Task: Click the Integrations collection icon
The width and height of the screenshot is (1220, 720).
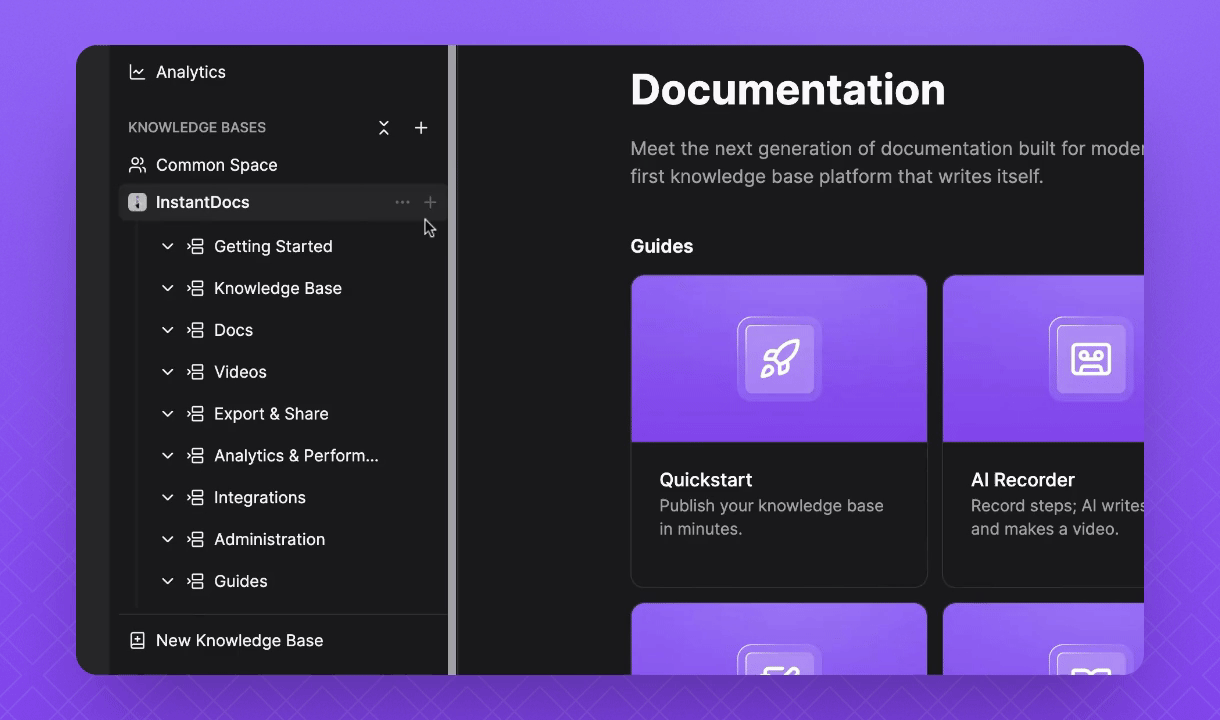Action: coord(196,498)
